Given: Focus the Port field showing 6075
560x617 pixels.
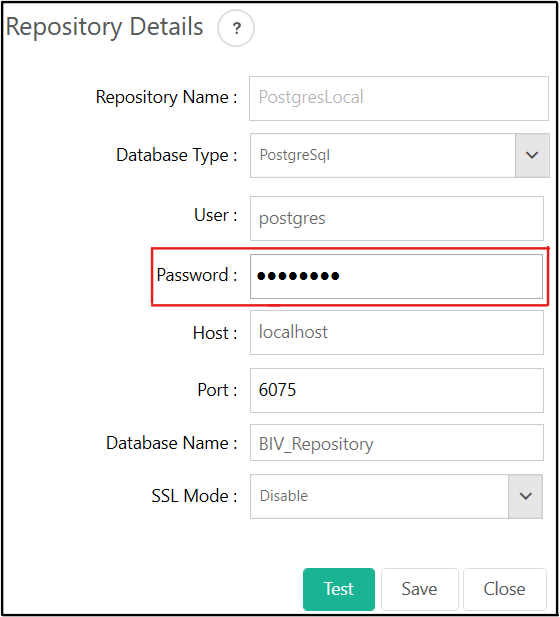Looking at the screenshot, I should (397, 390).
